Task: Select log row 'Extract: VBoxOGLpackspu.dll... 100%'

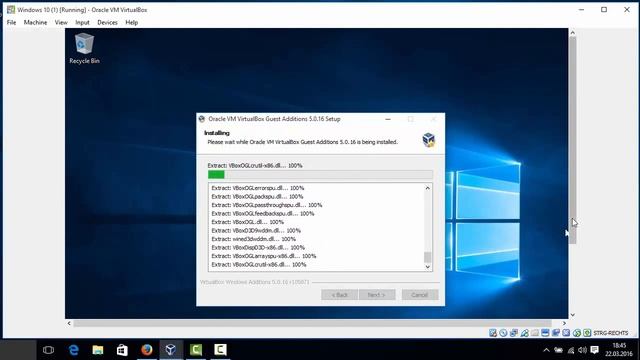Action: (x=257, y=197)
